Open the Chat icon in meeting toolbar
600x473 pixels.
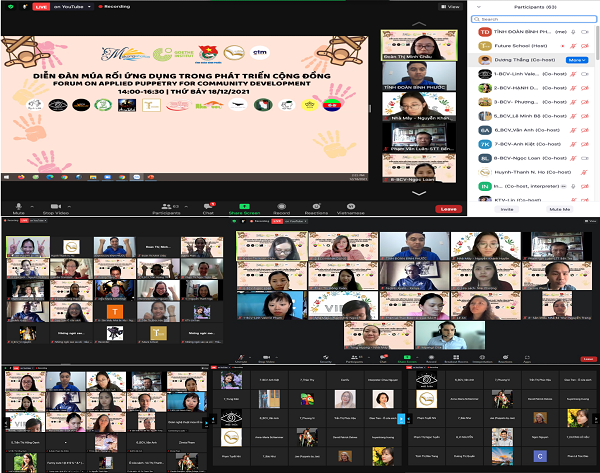[x=209, y=207]
